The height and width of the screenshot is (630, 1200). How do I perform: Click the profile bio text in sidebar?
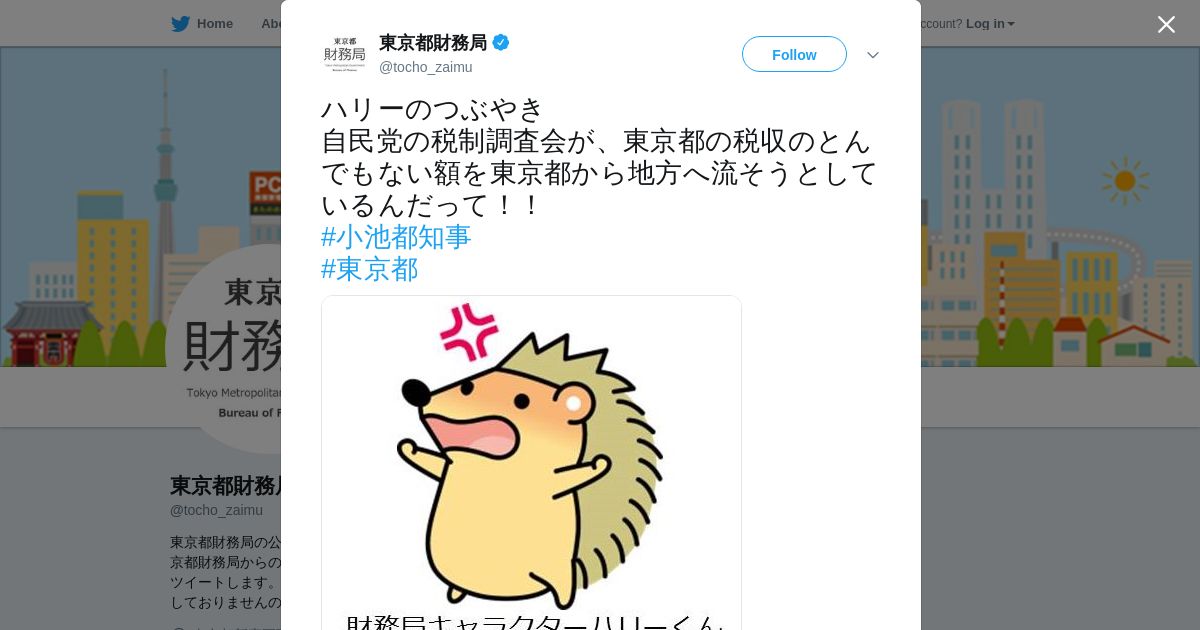(x=226, y=572)
